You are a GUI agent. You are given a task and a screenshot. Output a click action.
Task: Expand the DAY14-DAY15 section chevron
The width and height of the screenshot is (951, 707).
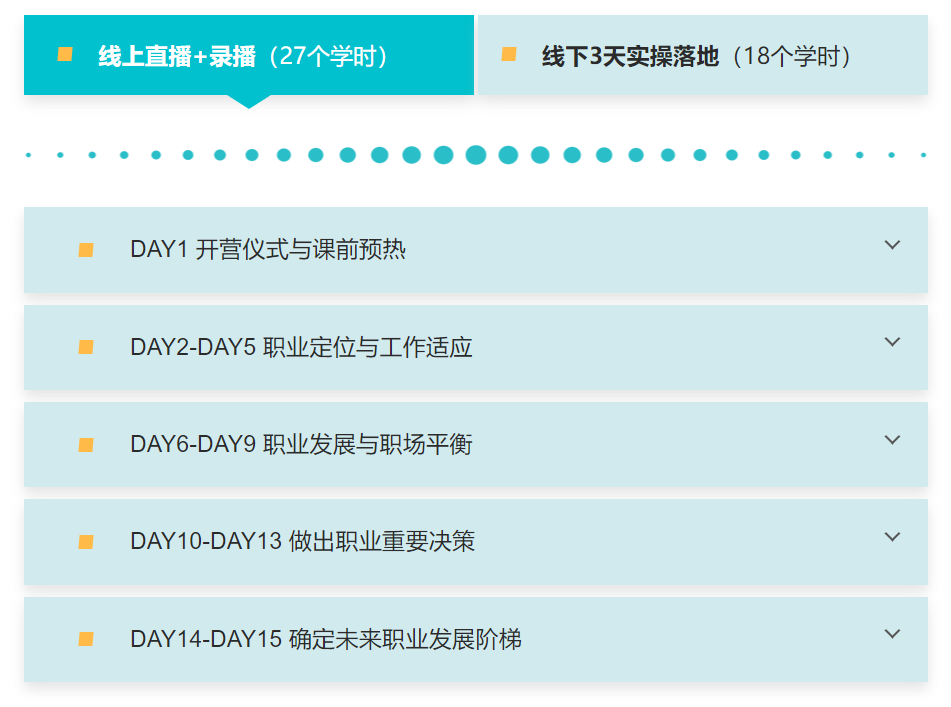pyautogui.click(x=893, y=634)
